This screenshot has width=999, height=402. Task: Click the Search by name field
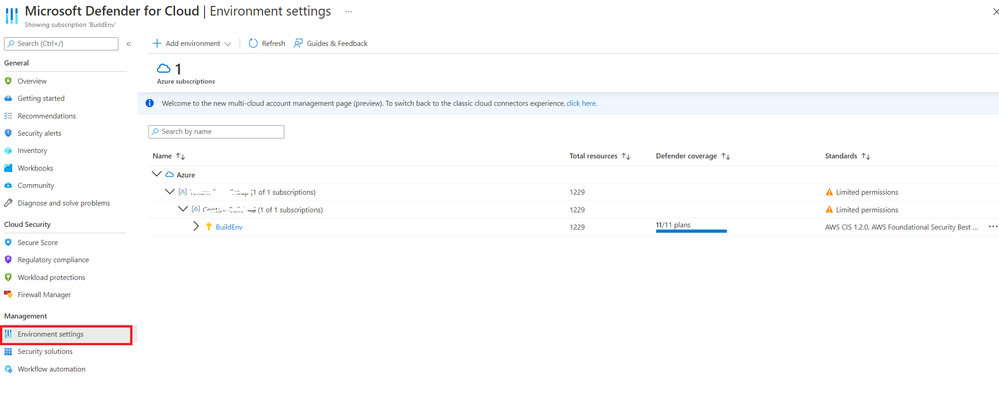pos(216,131)
